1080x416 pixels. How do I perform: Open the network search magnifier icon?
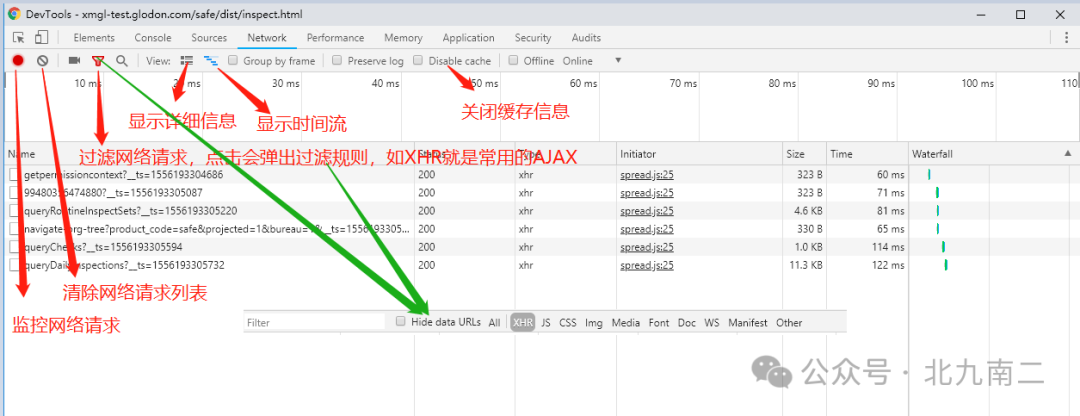tap(122, 61)
